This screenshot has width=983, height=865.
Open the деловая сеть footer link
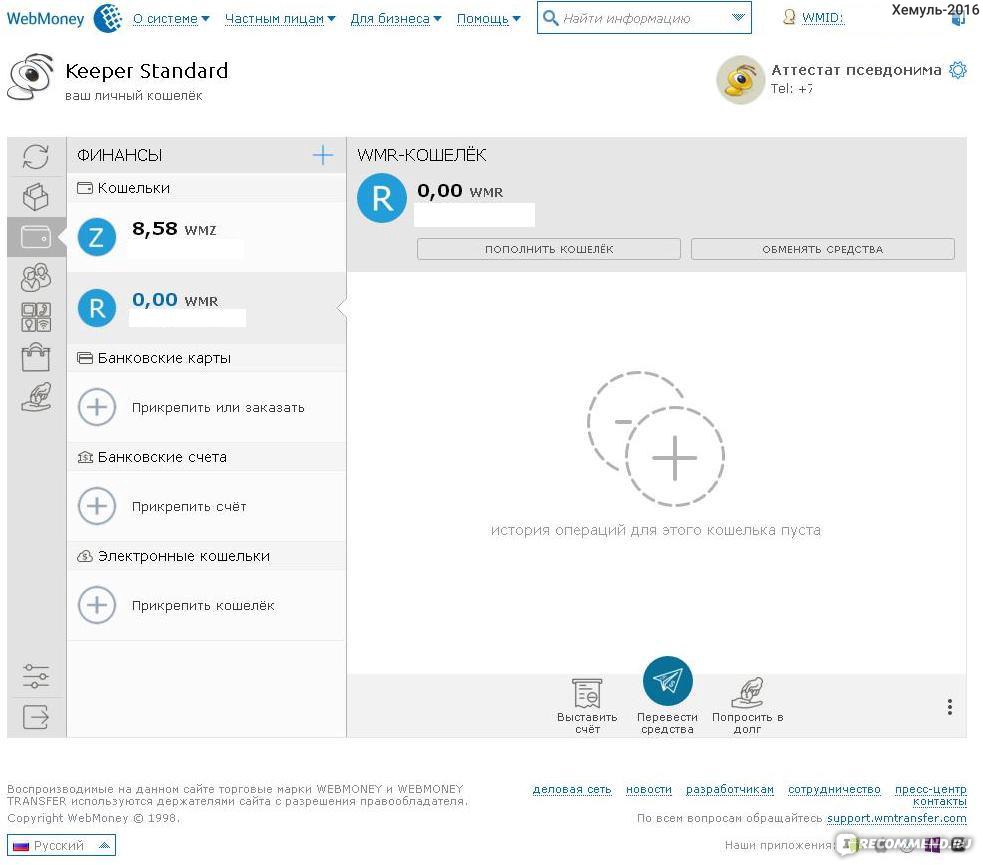coord(572,789)
